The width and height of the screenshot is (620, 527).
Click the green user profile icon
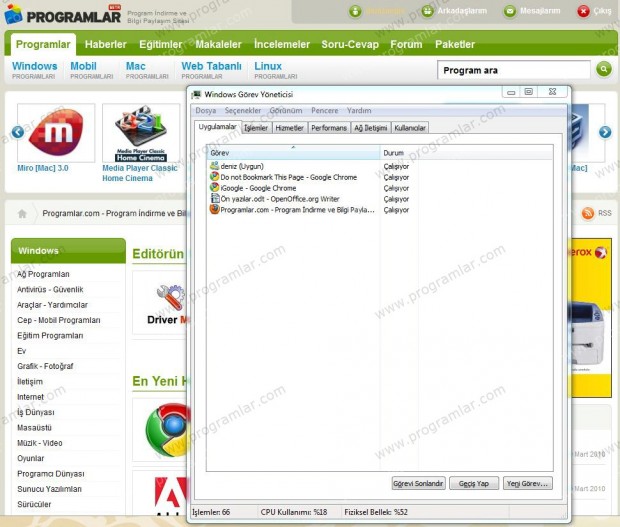tap(355, 11)
